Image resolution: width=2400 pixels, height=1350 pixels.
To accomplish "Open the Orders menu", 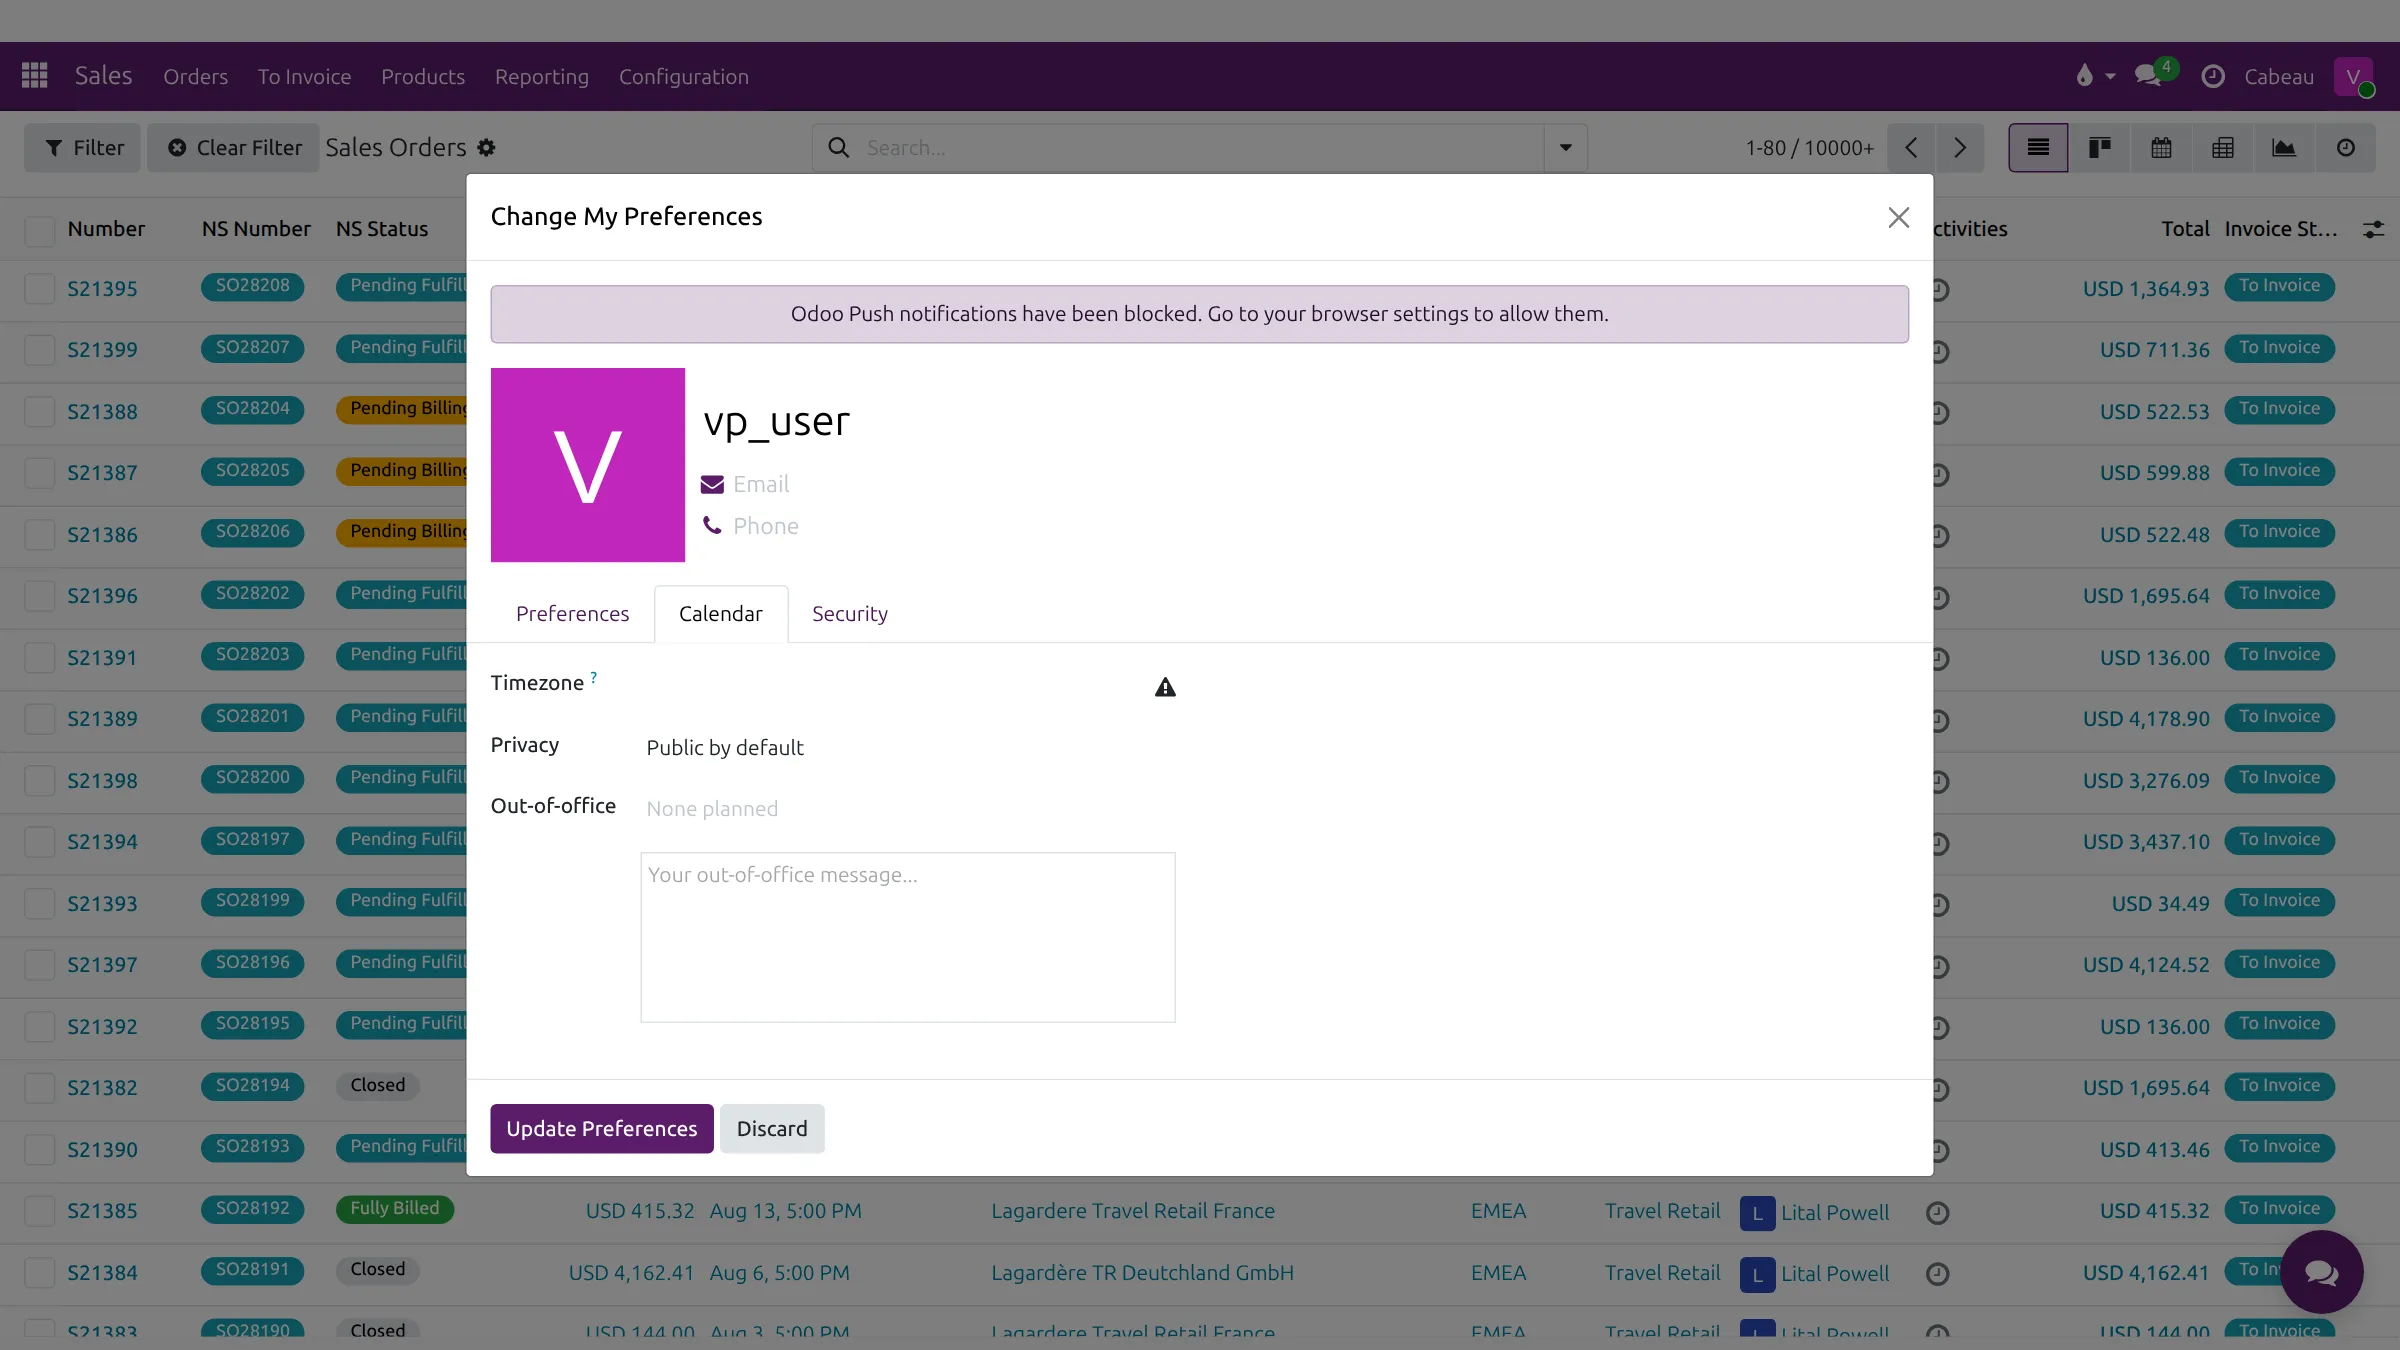I will 196,76.
